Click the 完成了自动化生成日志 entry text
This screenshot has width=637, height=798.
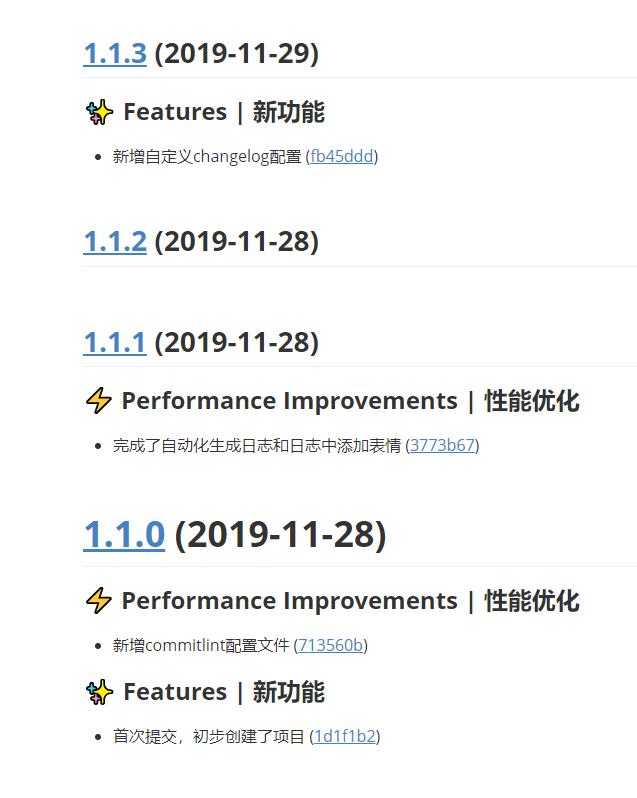[257, 445]
